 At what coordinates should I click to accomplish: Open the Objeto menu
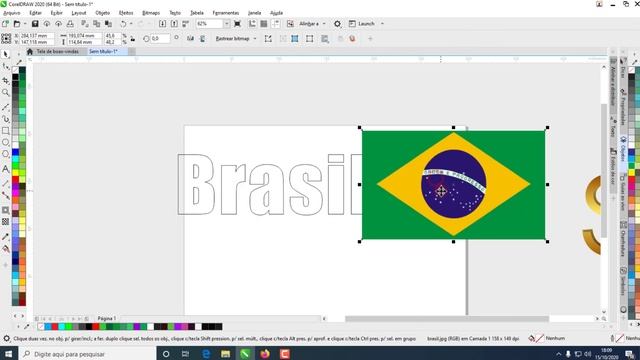[102, 13]
